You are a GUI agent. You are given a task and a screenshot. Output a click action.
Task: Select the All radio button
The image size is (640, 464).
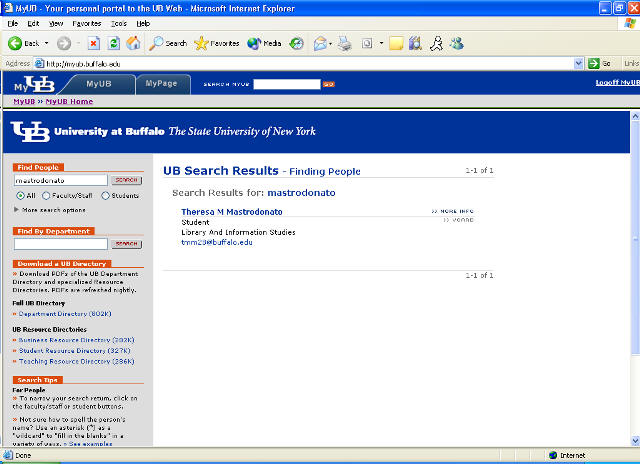[20, 195]
